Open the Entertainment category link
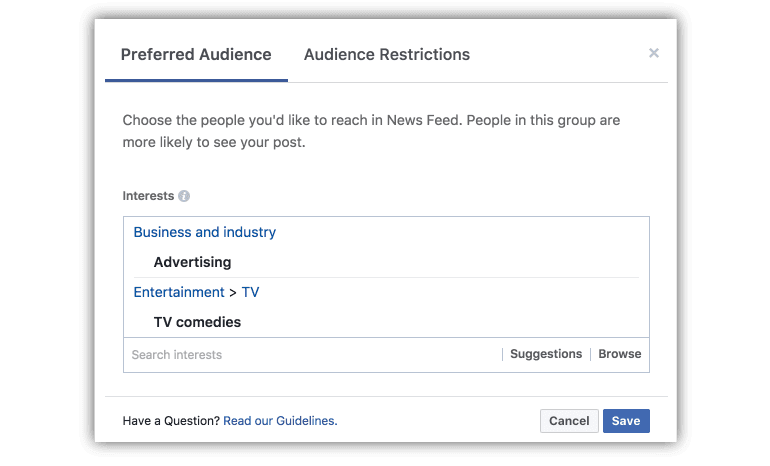This screenshot has width=770, height=466. coord(179,292)
